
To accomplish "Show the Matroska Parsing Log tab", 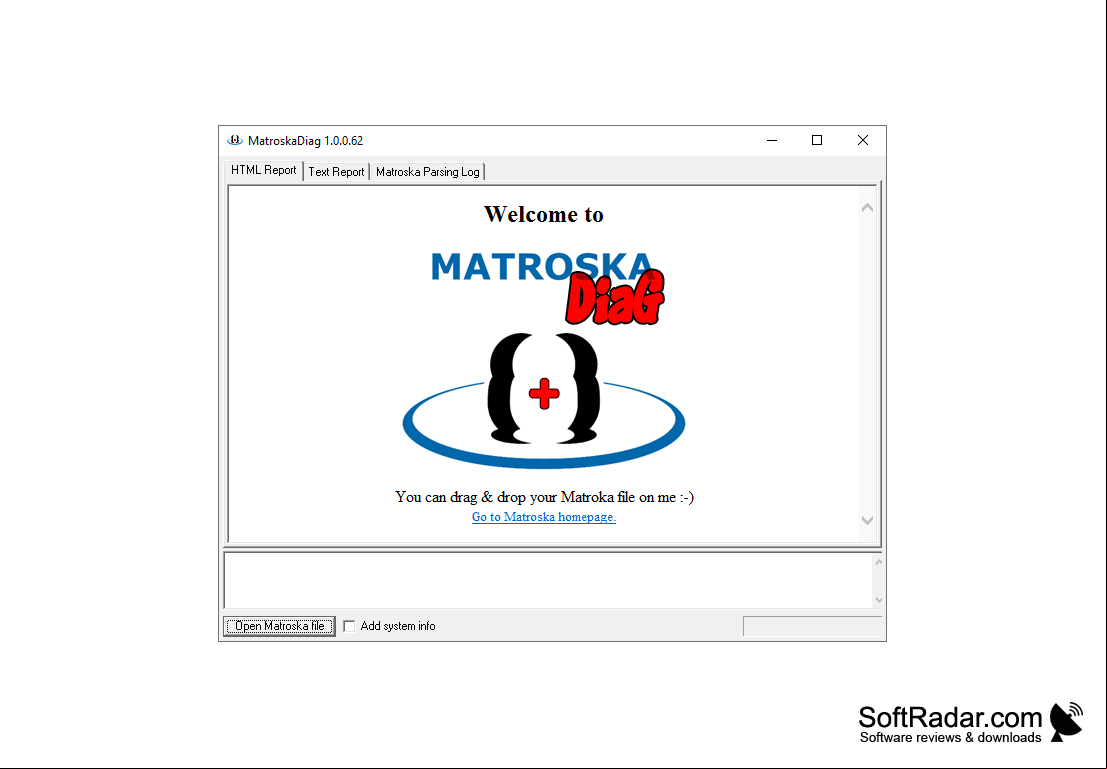I will pyautogui.click(x=427, y=172).
